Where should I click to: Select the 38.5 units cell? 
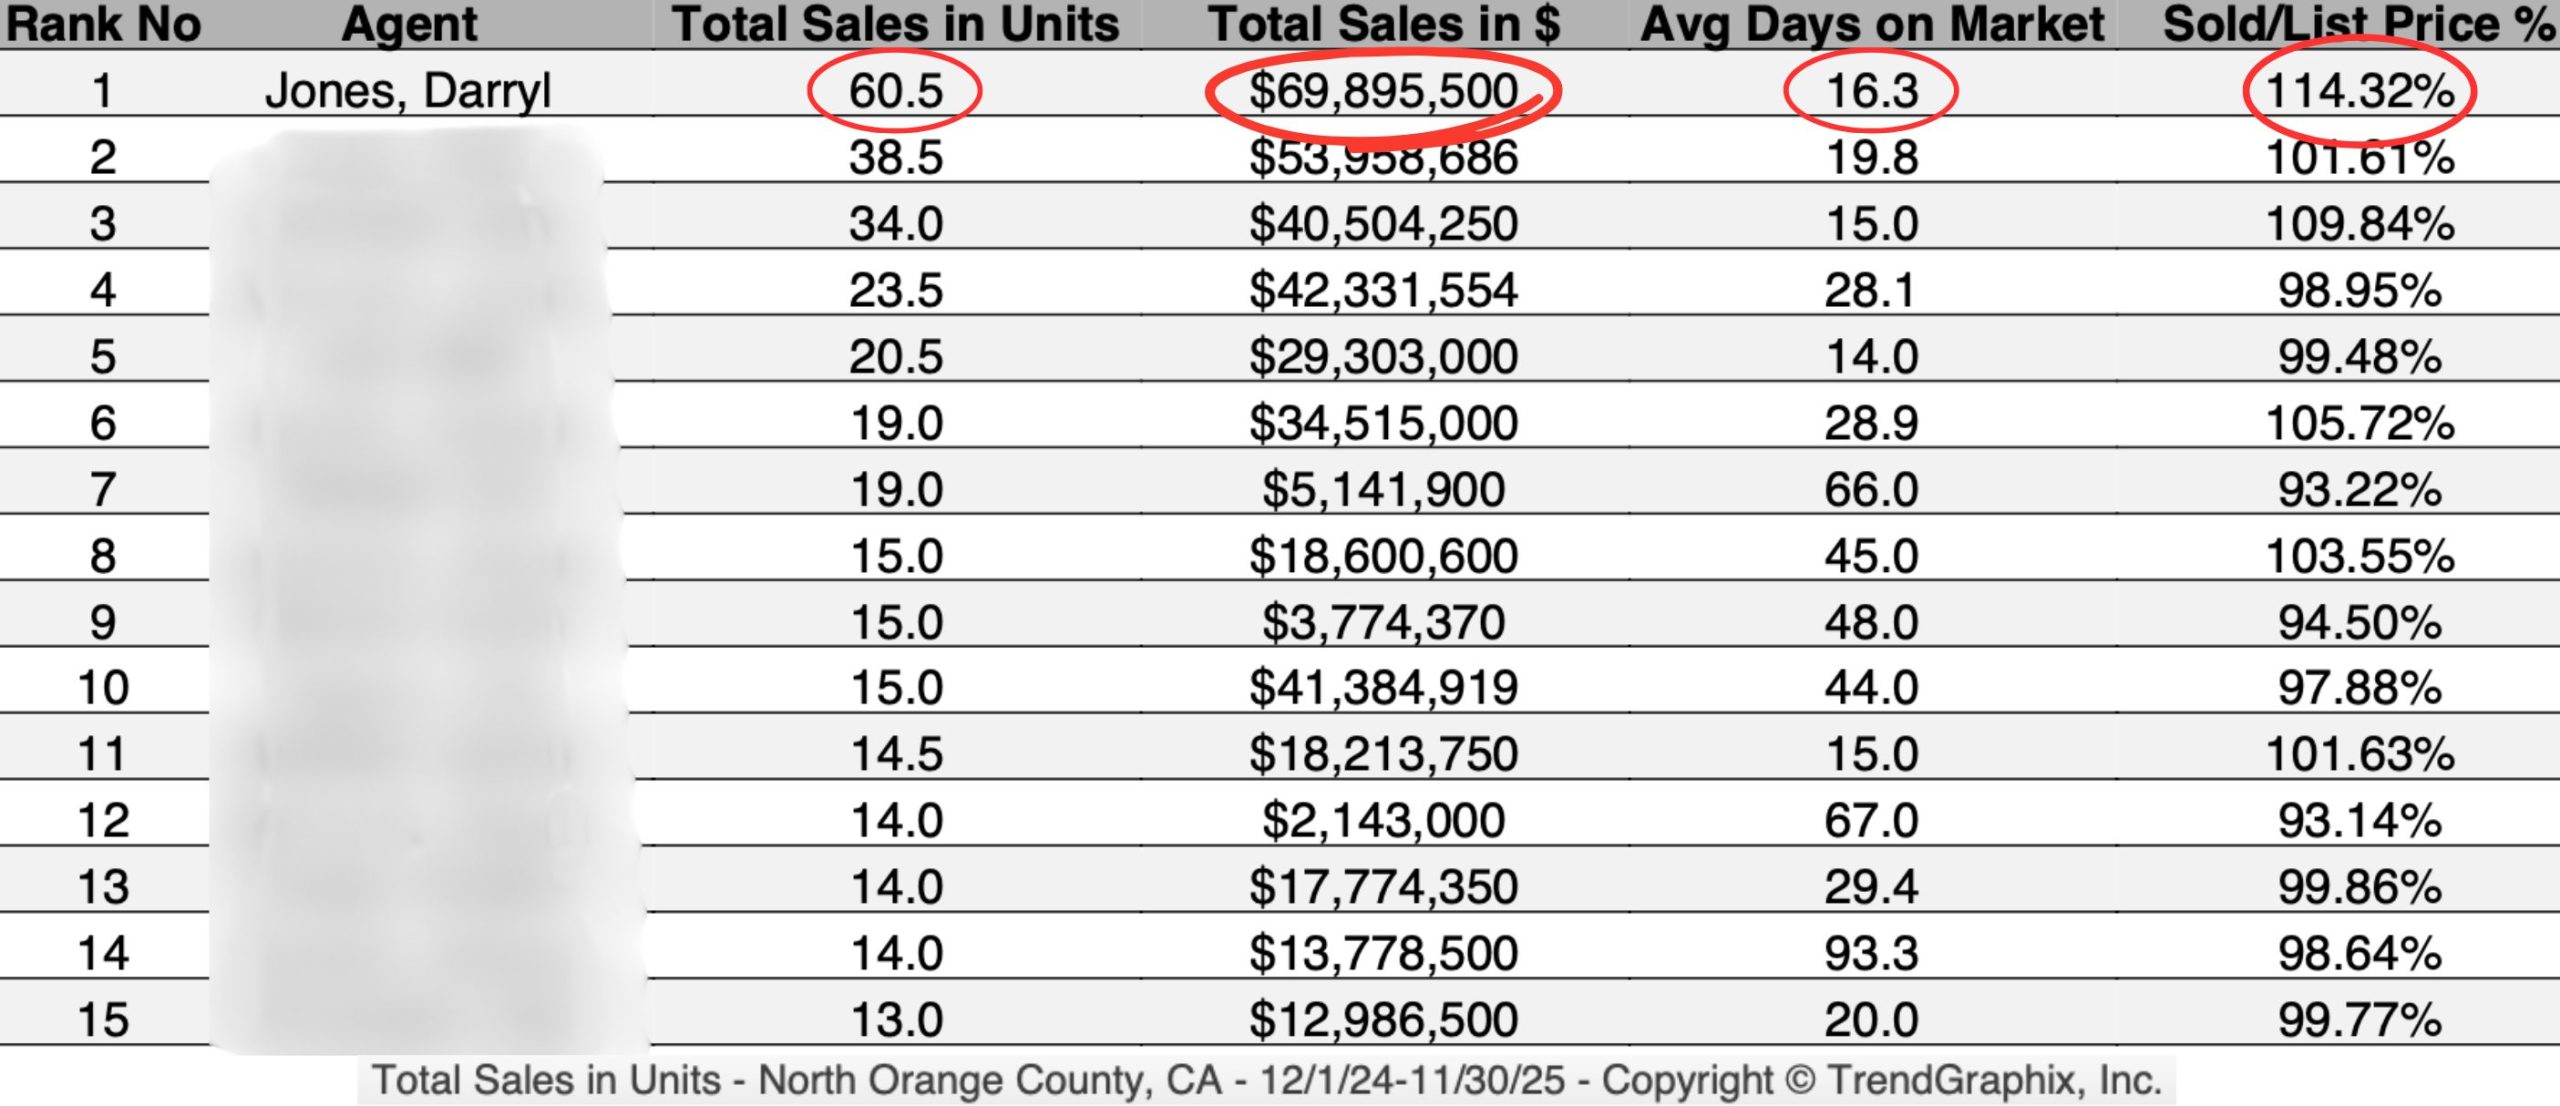point(895,158)
